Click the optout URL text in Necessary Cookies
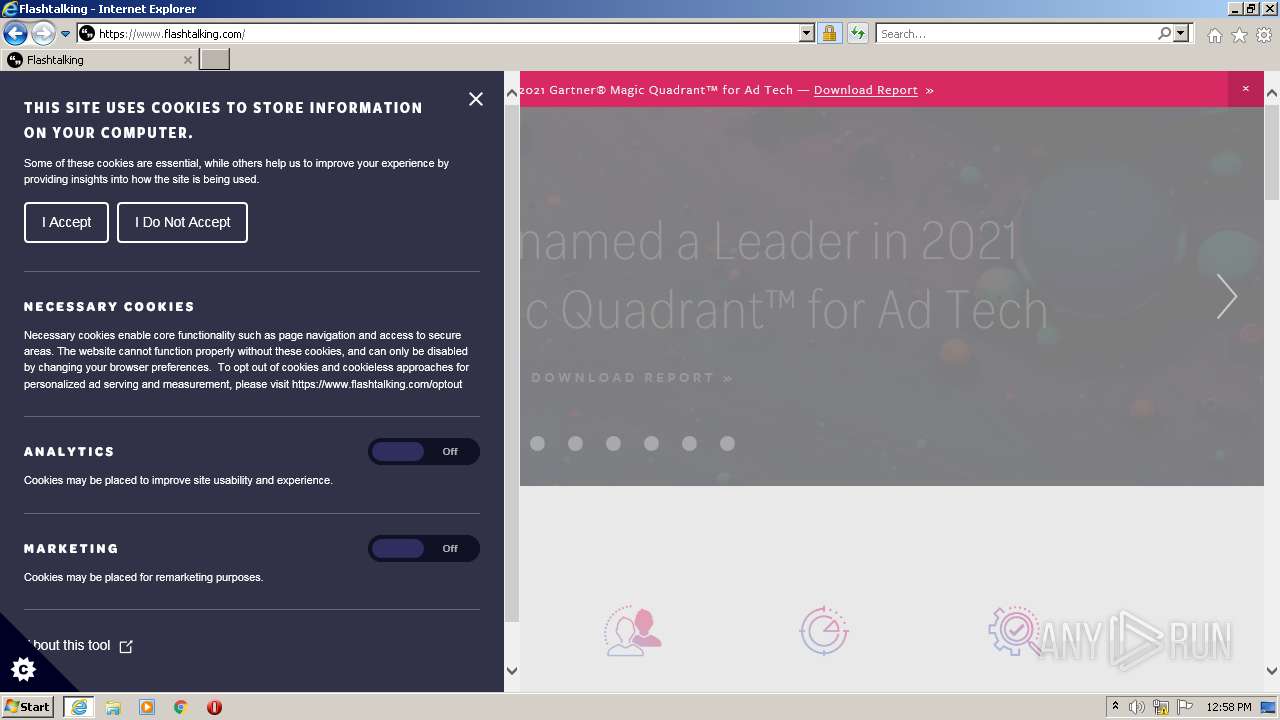The image size is (1280, 720). tap(377, 384)
